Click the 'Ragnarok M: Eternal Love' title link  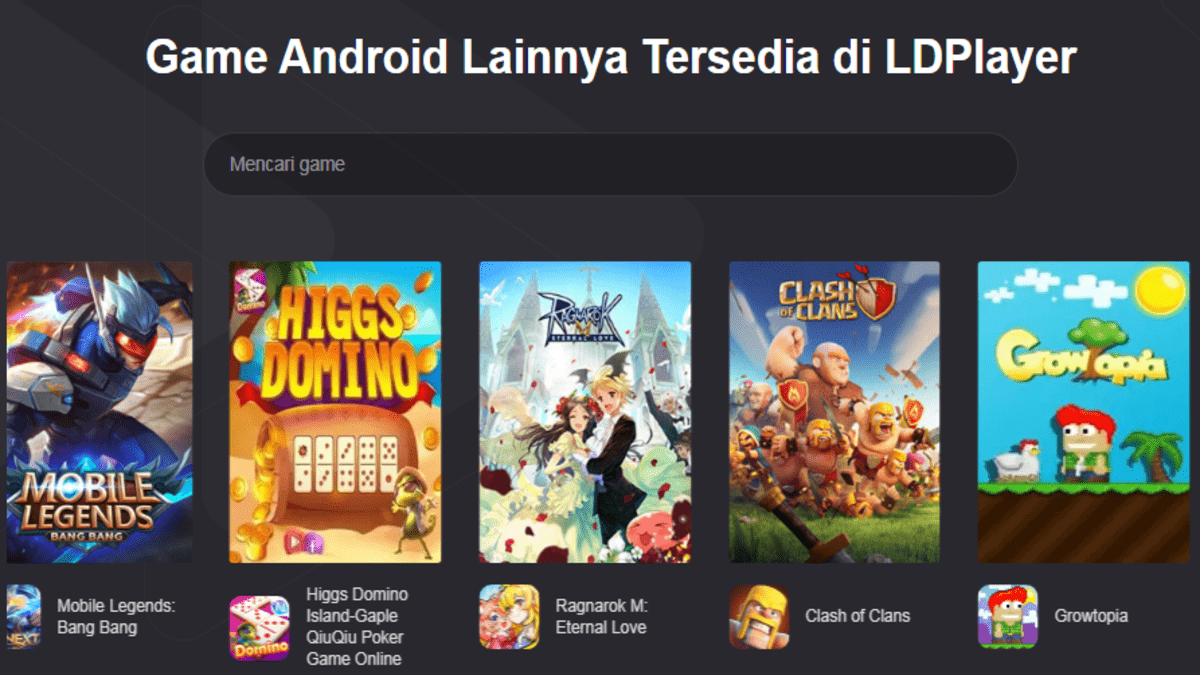[602, 617]
